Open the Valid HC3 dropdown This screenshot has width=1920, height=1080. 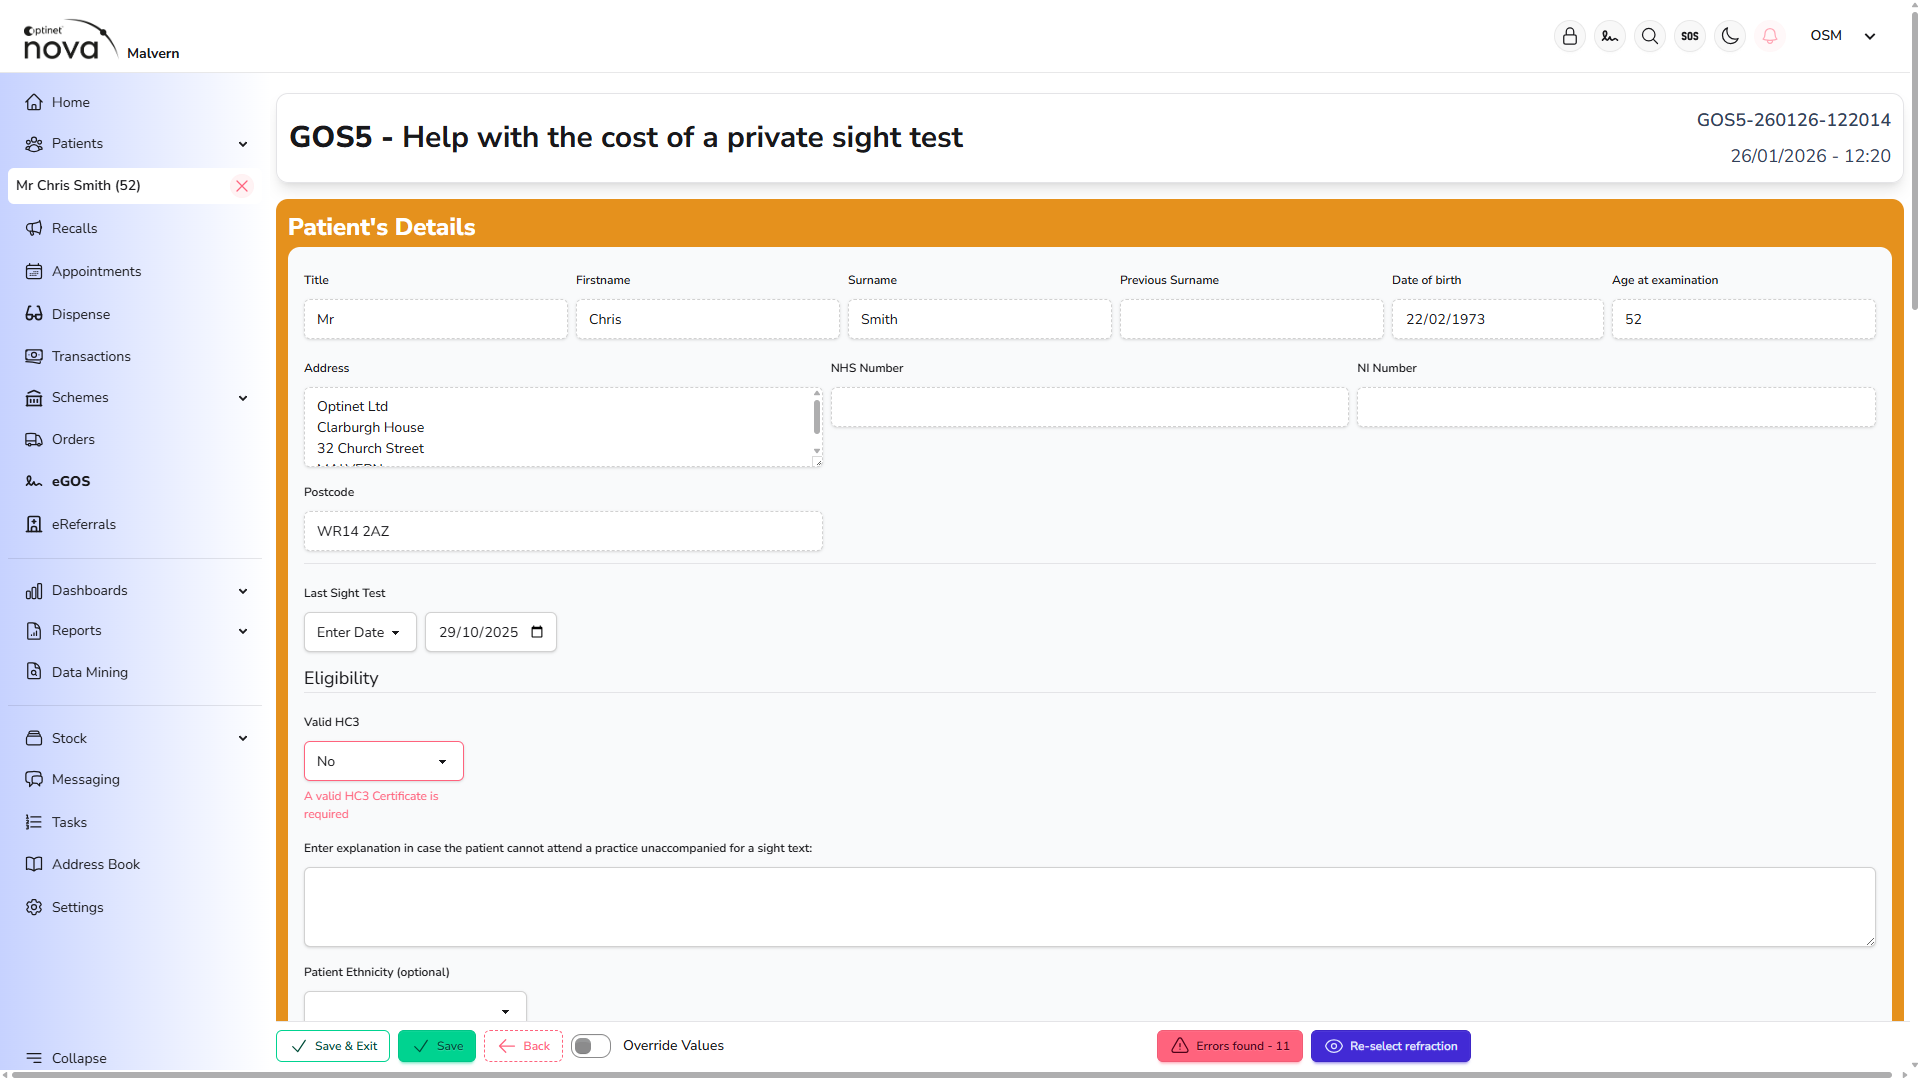(x=383, y=761)
